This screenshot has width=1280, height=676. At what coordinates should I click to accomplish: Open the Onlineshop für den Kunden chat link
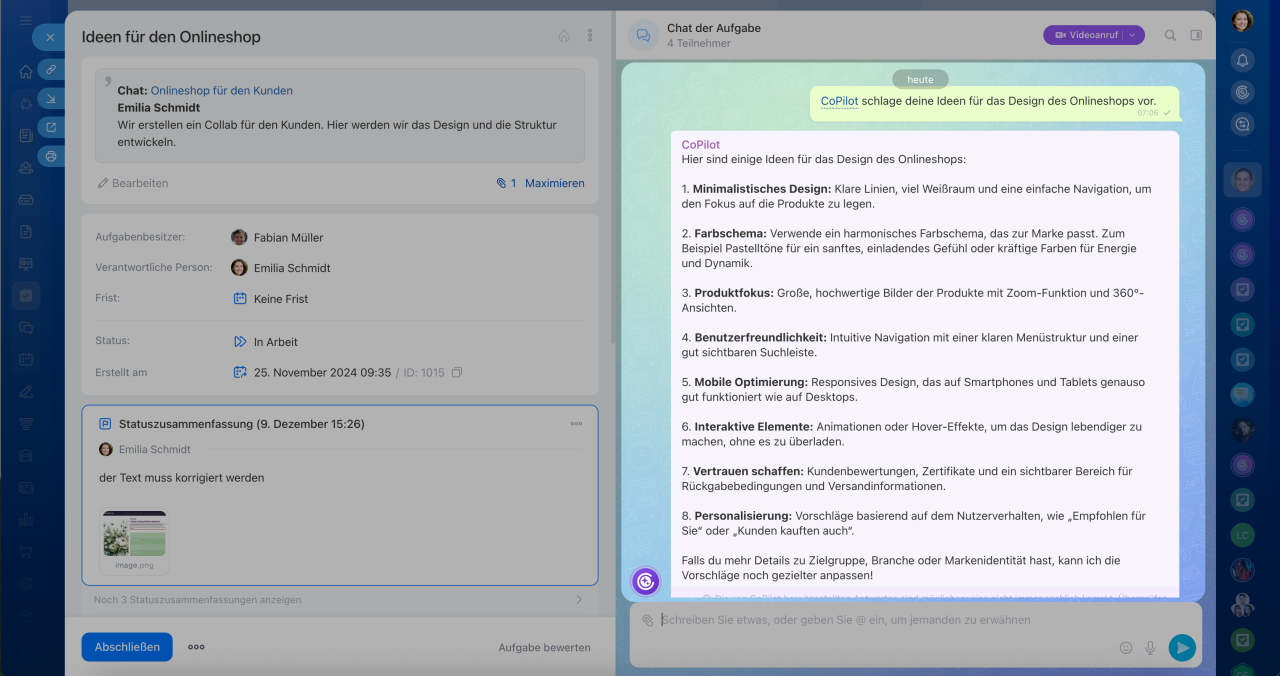tap(221, 90)
